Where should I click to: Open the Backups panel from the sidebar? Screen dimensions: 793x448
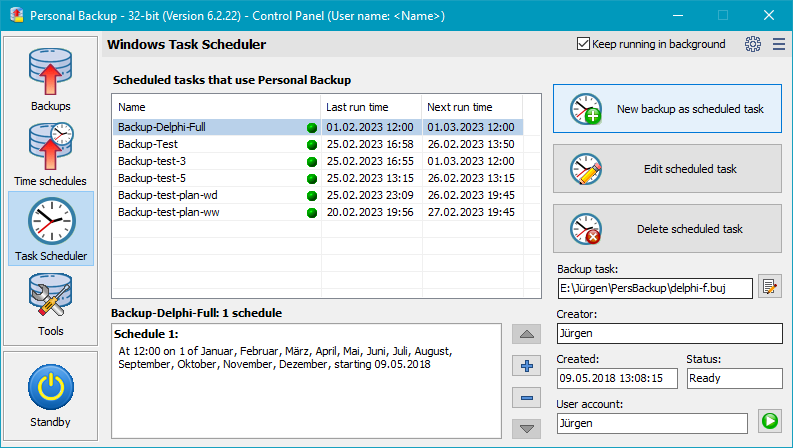pos(51,79)
